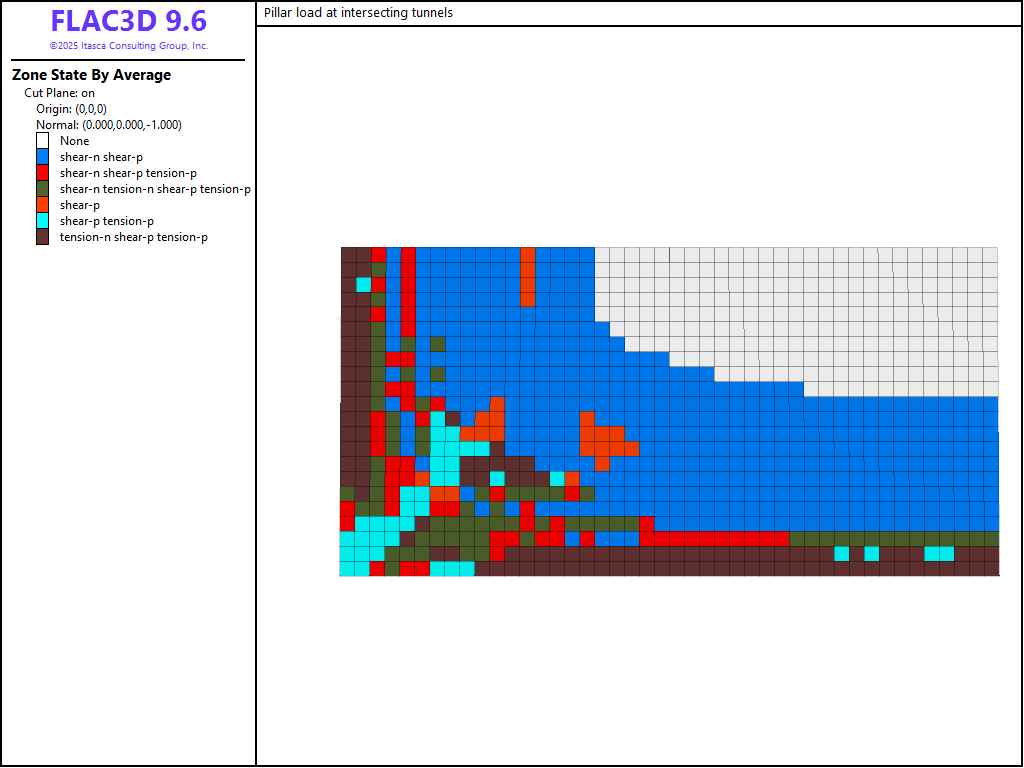This screenshot has width=1024, height=768.
Task: Click the FLAC3D 9.6 logo text
Action: [128, 21]
